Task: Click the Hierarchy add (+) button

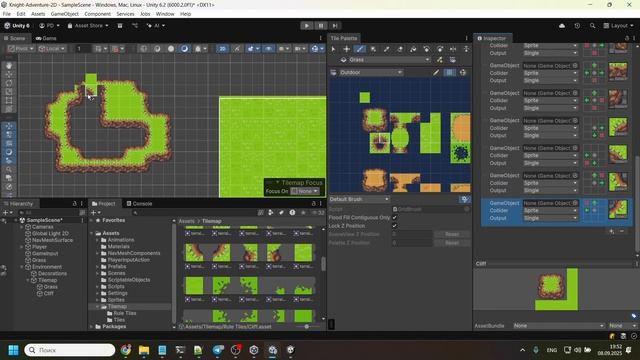Action: 7,213
